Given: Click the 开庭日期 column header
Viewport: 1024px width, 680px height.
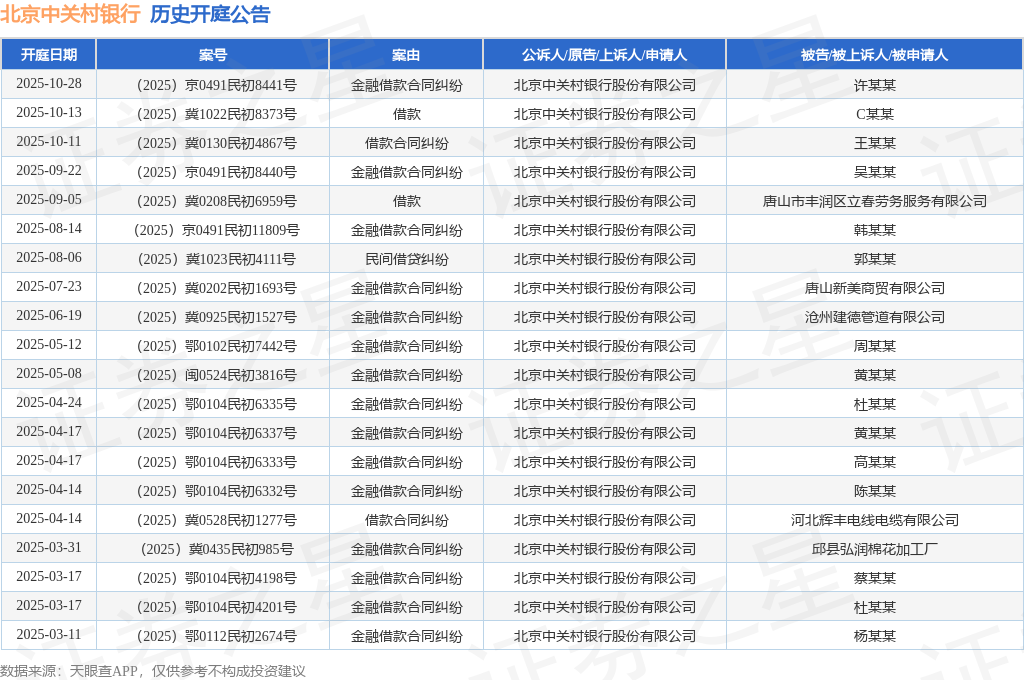Looking at the screenshot, I should [x=49, y=55].
